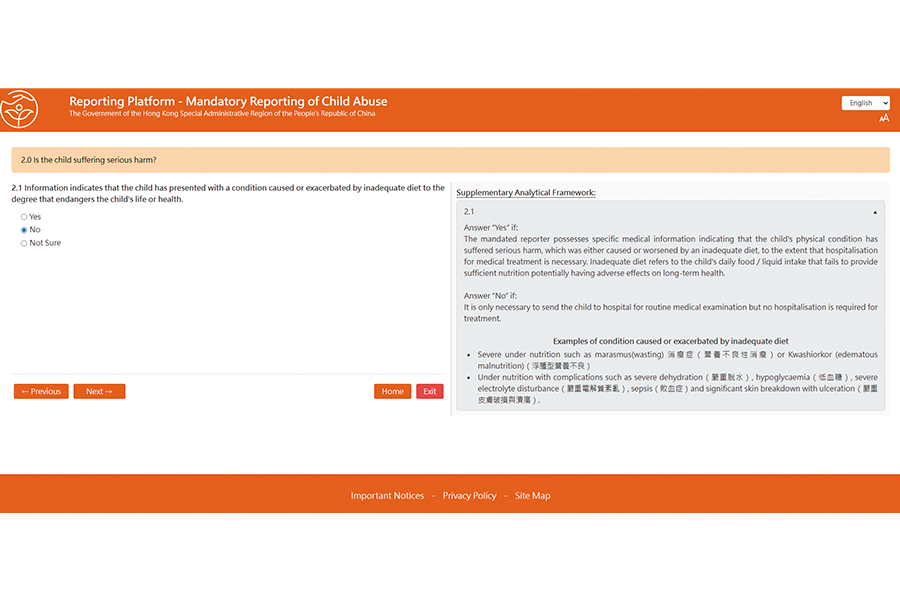Select the Yes radio button
The image size is (900, 600).
coord(24,217)
